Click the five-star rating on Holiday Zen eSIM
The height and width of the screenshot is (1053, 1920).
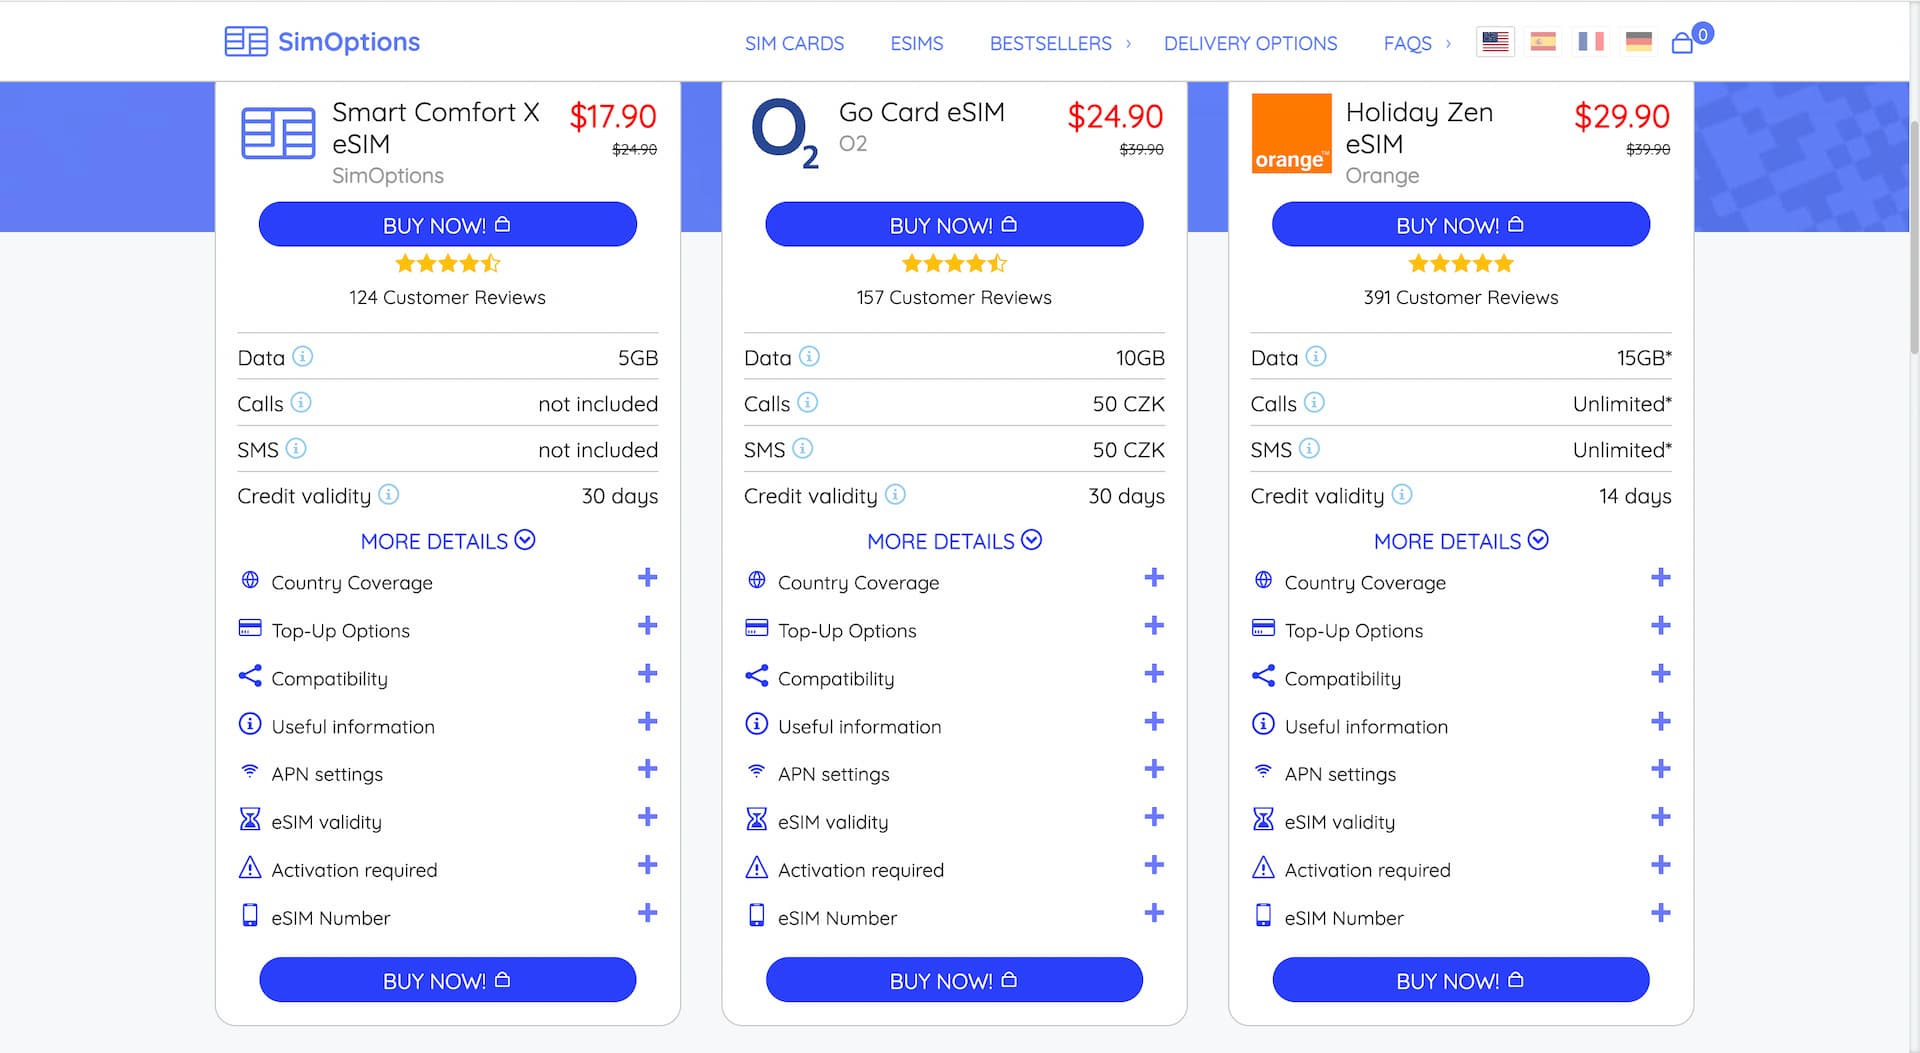[x=1460, y=262]
